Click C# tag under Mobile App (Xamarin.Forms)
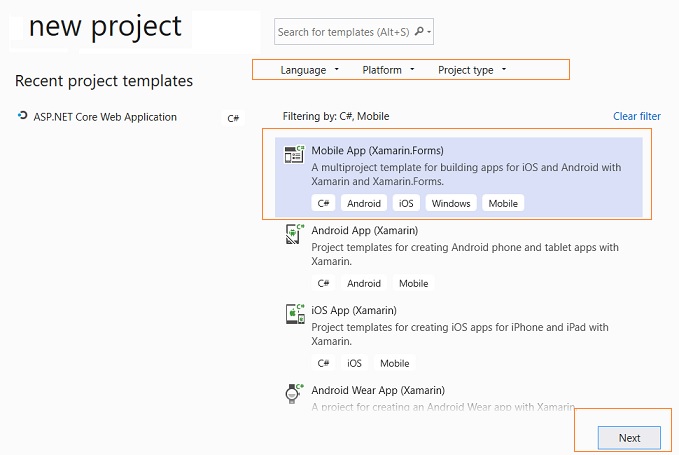Image resolution: width=679 pixels, height=455 pixels. click(323, 203)
